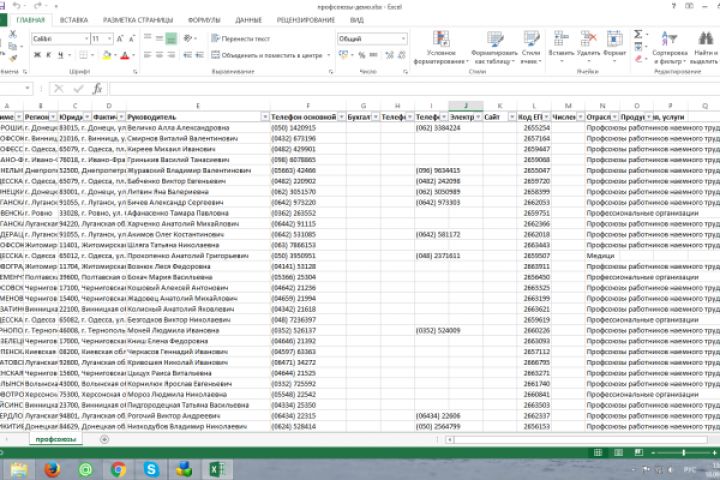
Task: Open Chrome from the taskbar
Action: [x=118, y=469]
